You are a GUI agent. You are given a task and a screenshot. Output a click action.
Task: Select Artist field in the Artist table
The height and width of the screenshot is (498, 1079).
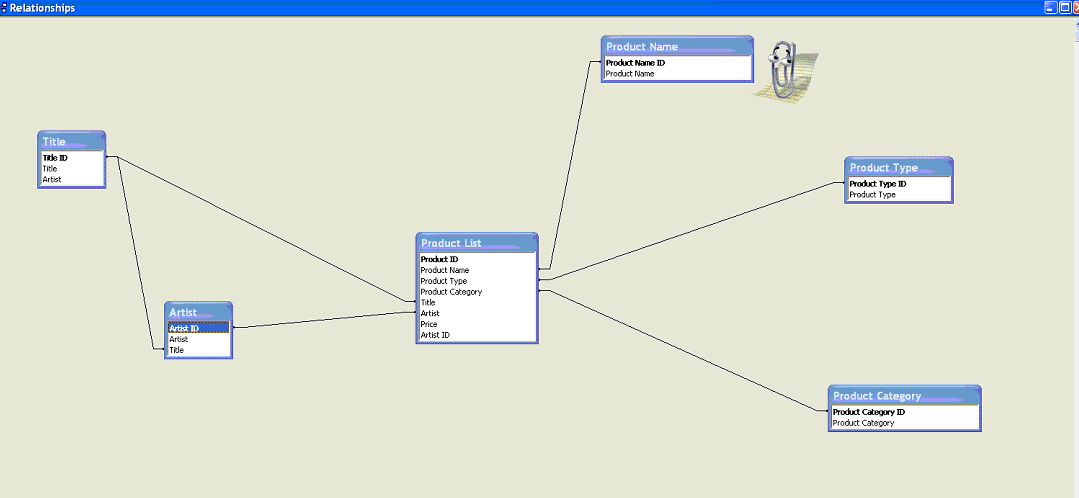point(198,339)
